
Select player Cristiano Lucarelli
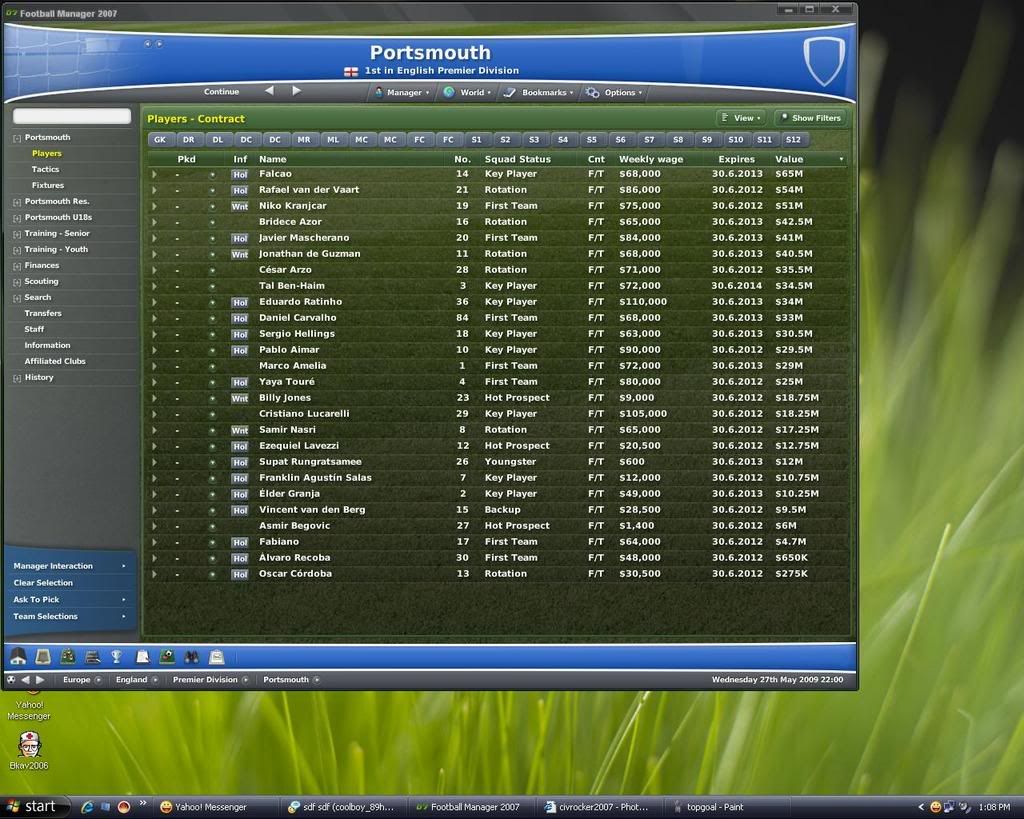pos(304,413)
